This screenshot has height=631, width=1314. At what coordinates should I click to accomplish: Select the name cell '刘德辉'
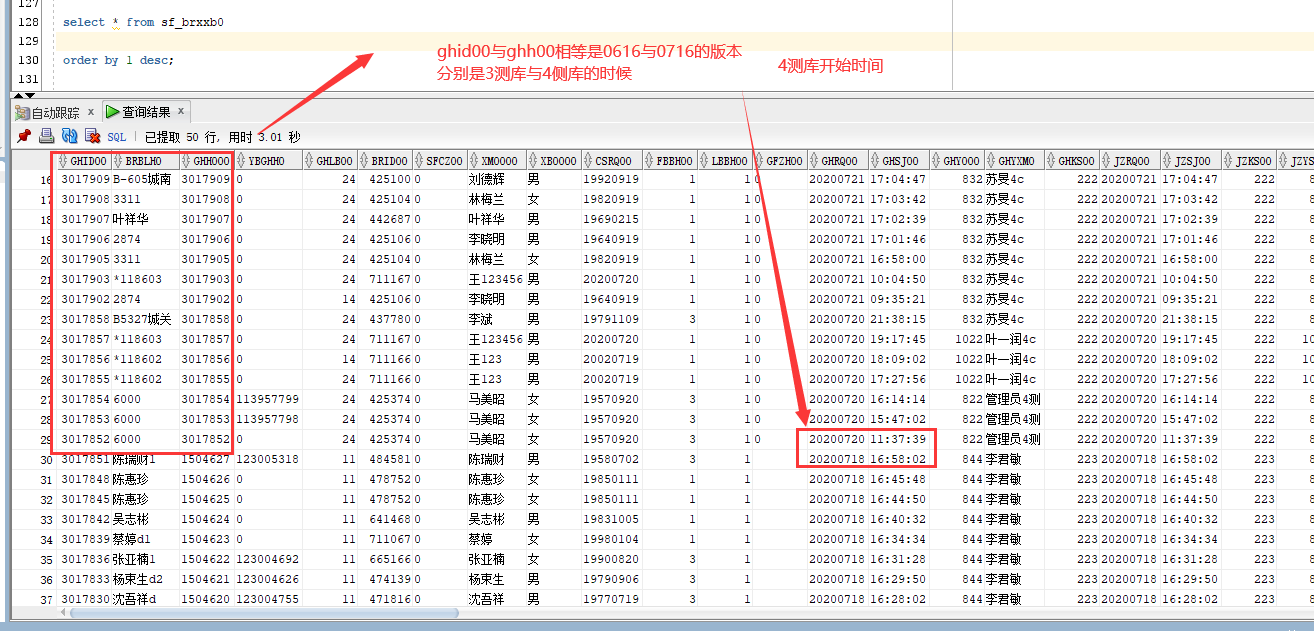[496, 180]
